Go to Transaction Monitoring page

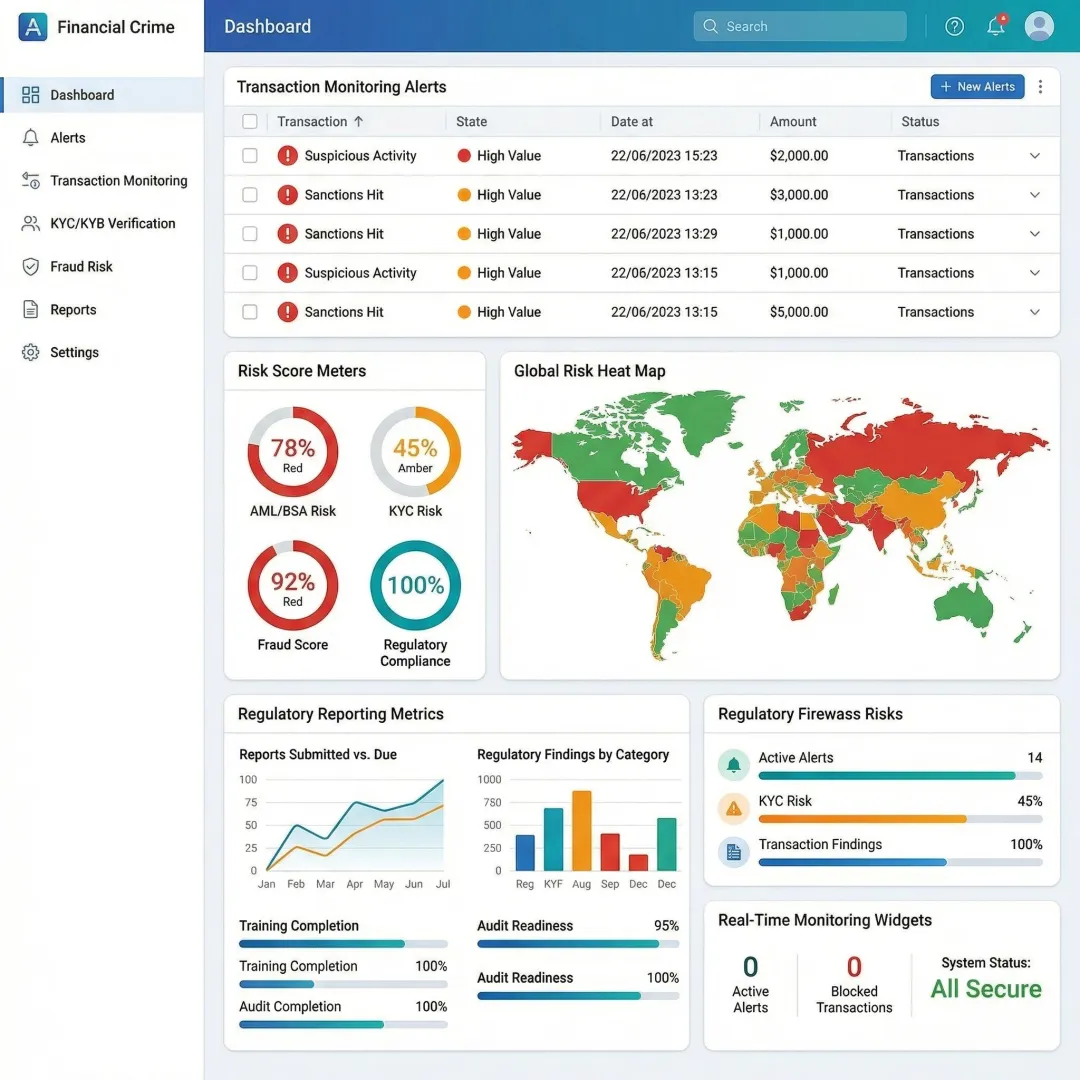(x=102, y=180)
